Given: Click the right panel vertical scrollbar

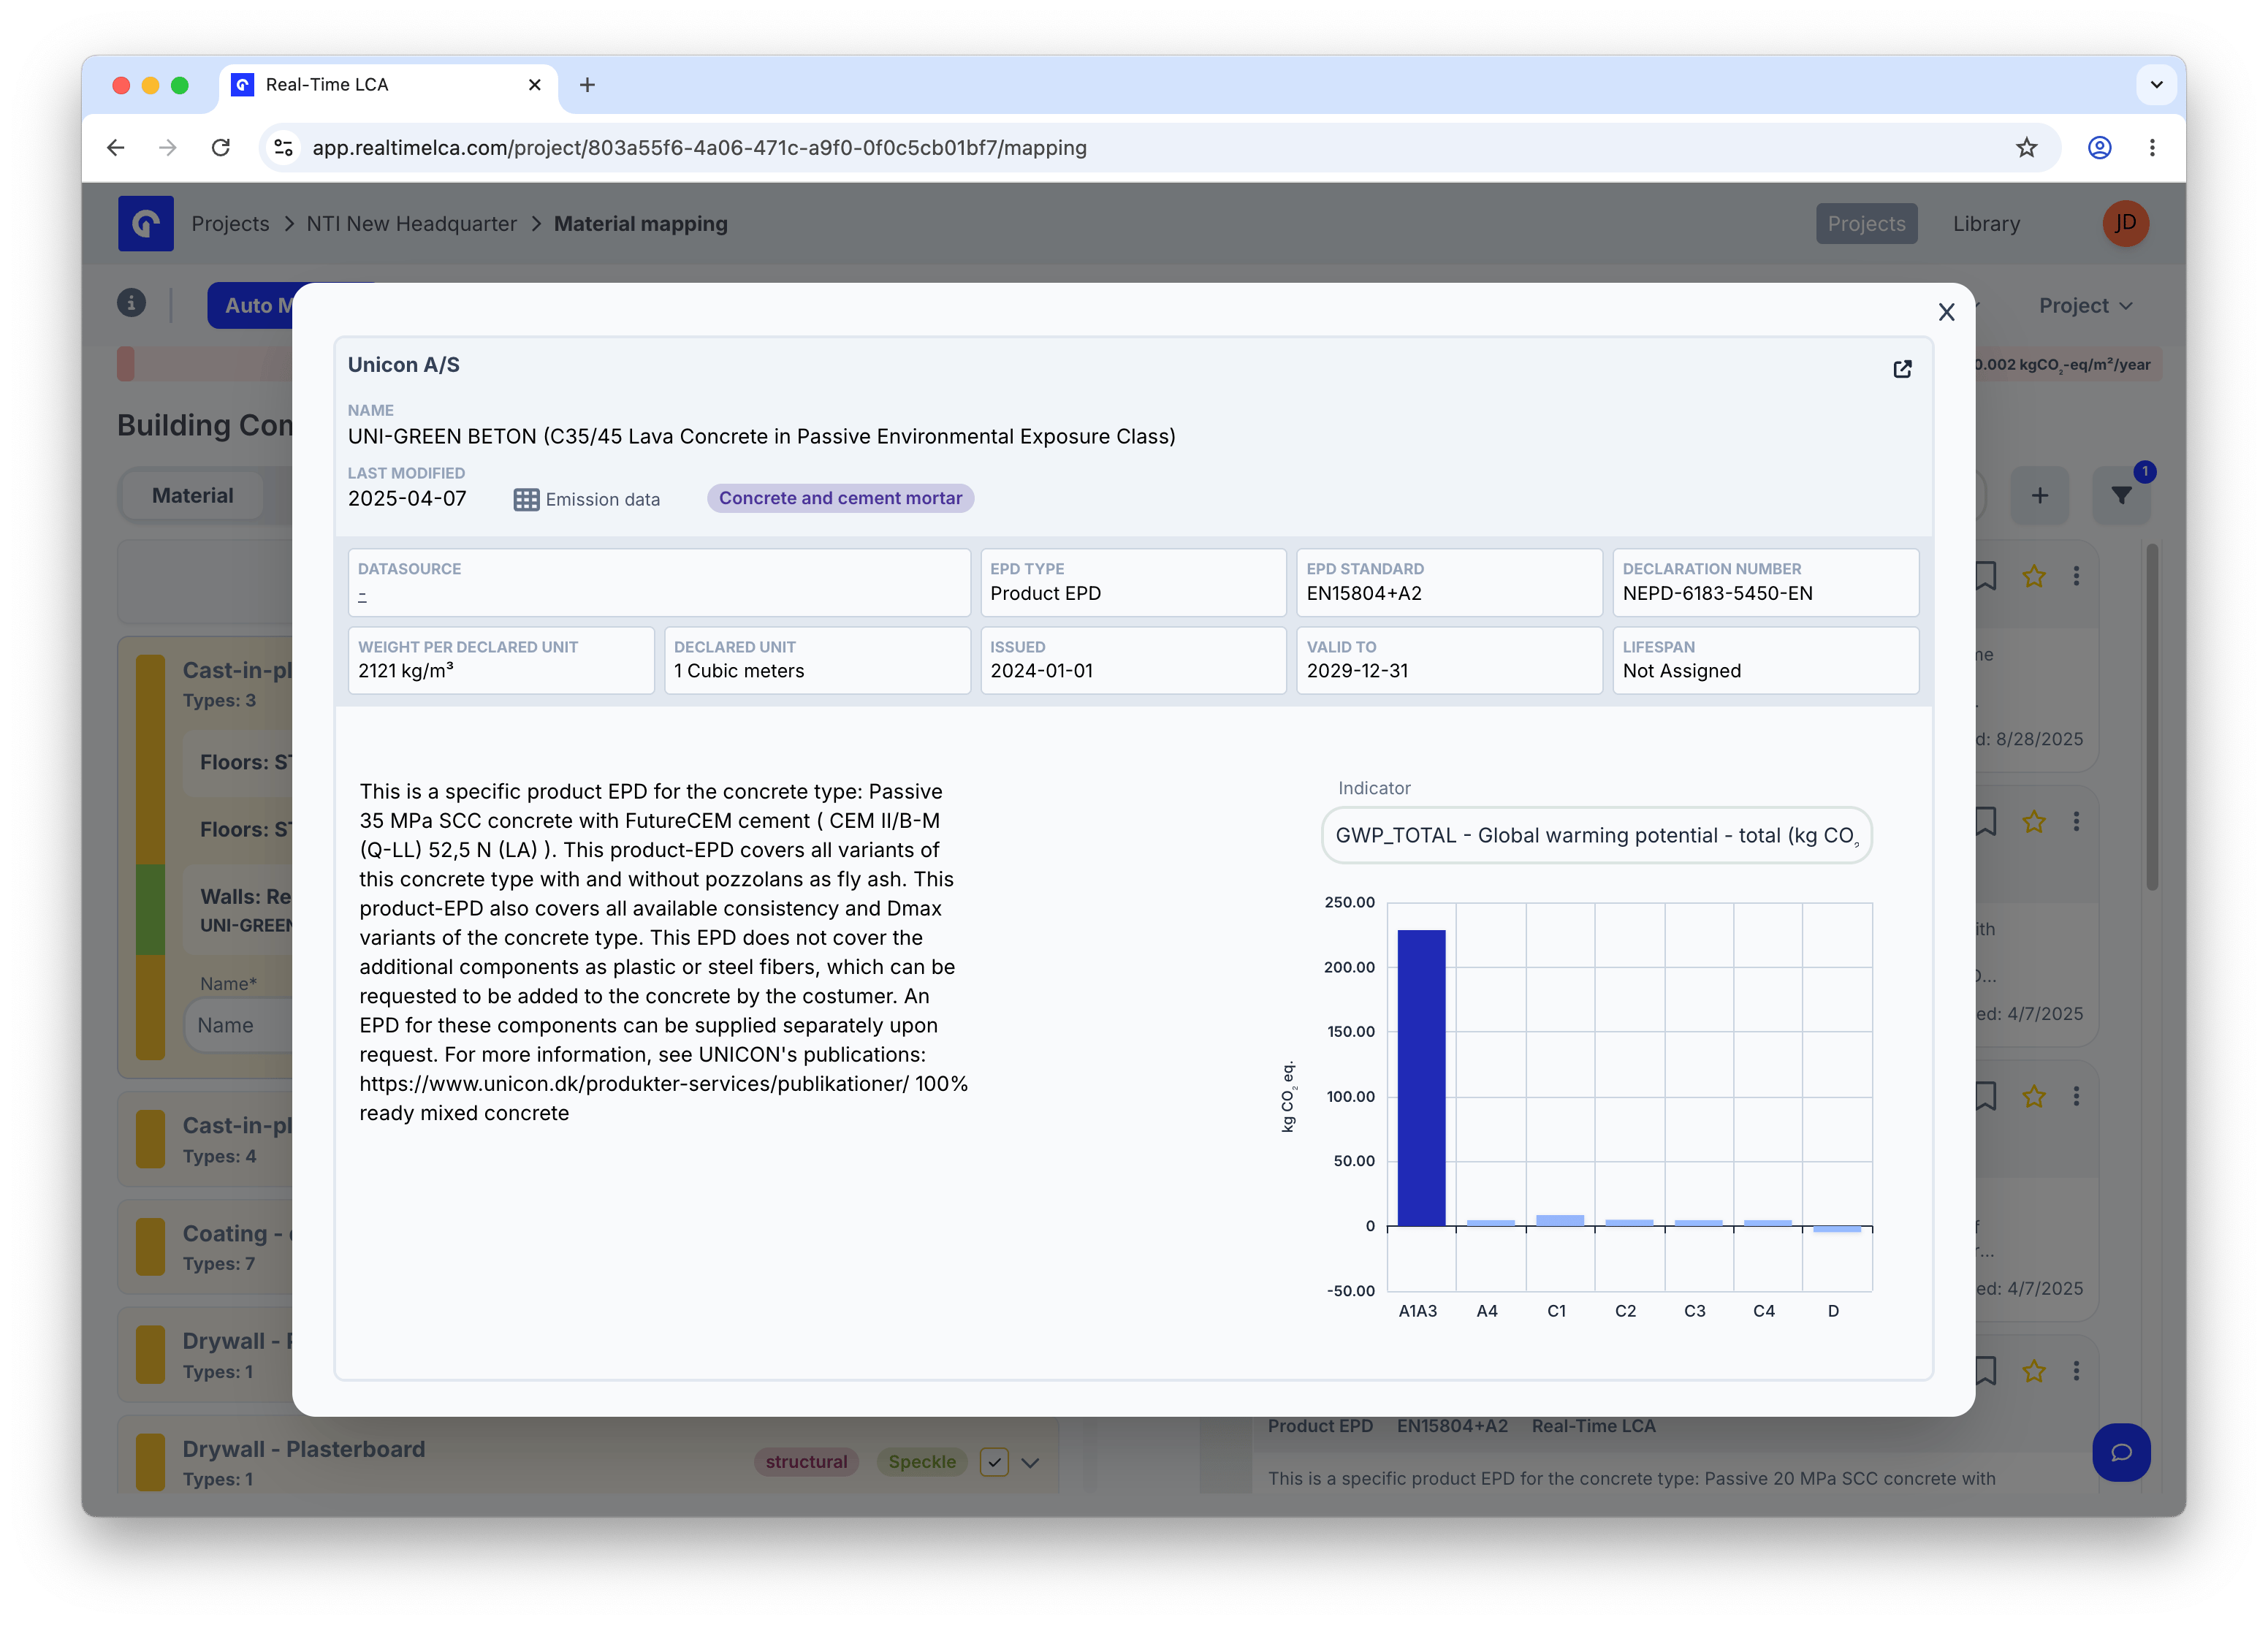Looking at the screenshot, I should click(x=2151, y=716).
